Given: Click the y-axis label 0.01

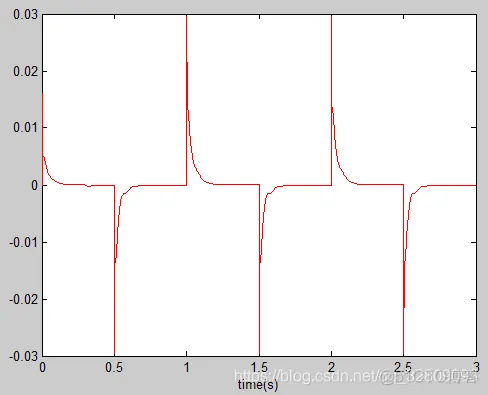Looking at the screenshot, I should point(25,128).
